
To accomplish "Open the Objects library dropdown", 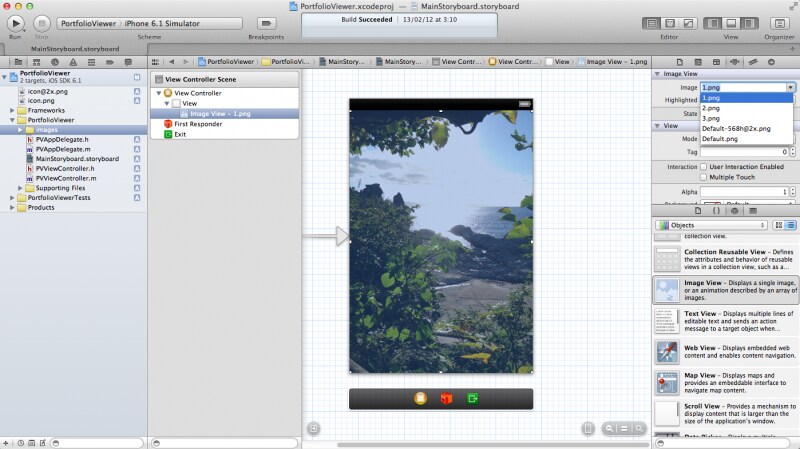I will (711, 225).
